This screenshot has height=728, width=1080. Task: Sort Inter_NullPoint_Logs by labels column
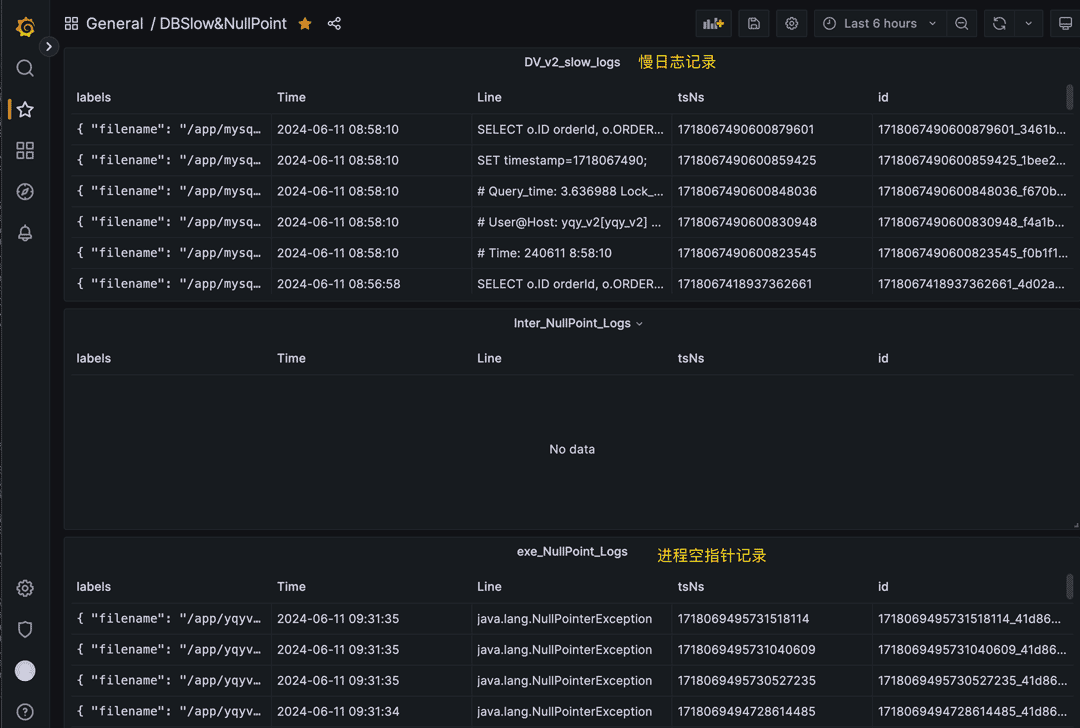[94, 358]
